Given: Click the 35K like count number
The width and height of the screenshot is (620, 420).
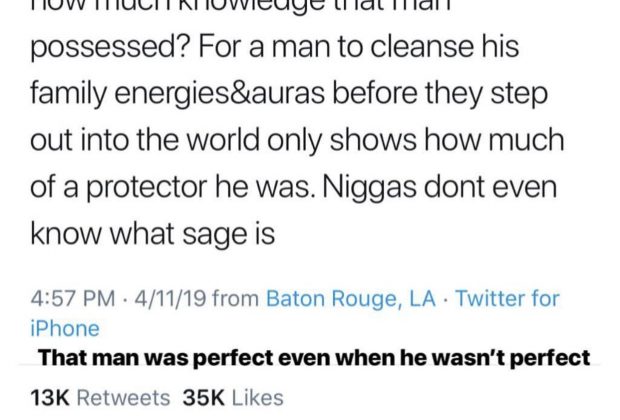Looking at the screenshot, I should click(204, 398).
